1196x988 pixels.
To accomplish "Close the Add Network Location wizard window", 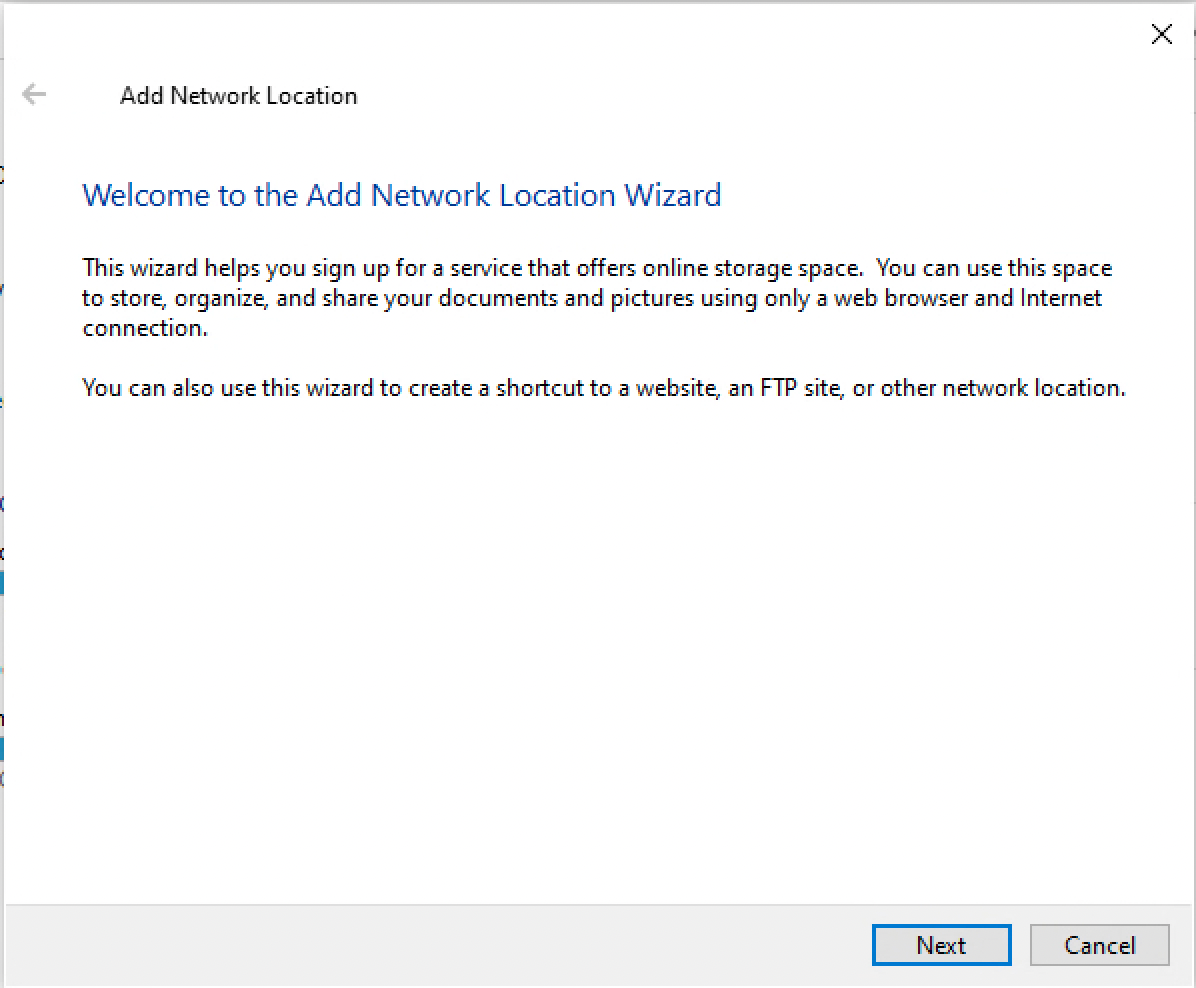I will 1161,35.
